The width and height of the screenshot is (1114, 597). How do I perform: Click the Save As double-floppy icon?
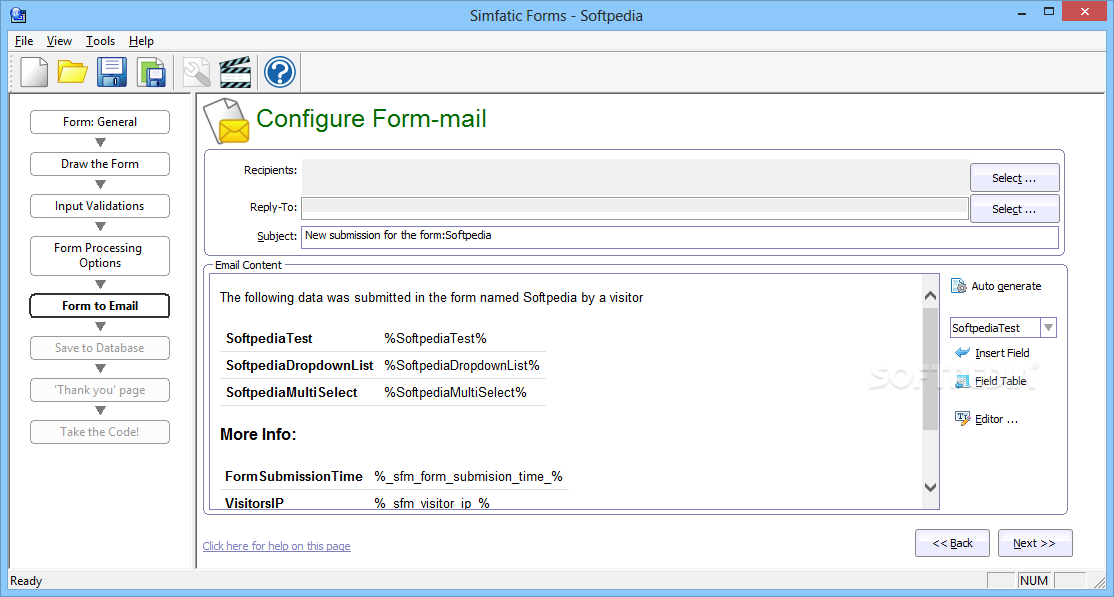click(x=151, y=72)
